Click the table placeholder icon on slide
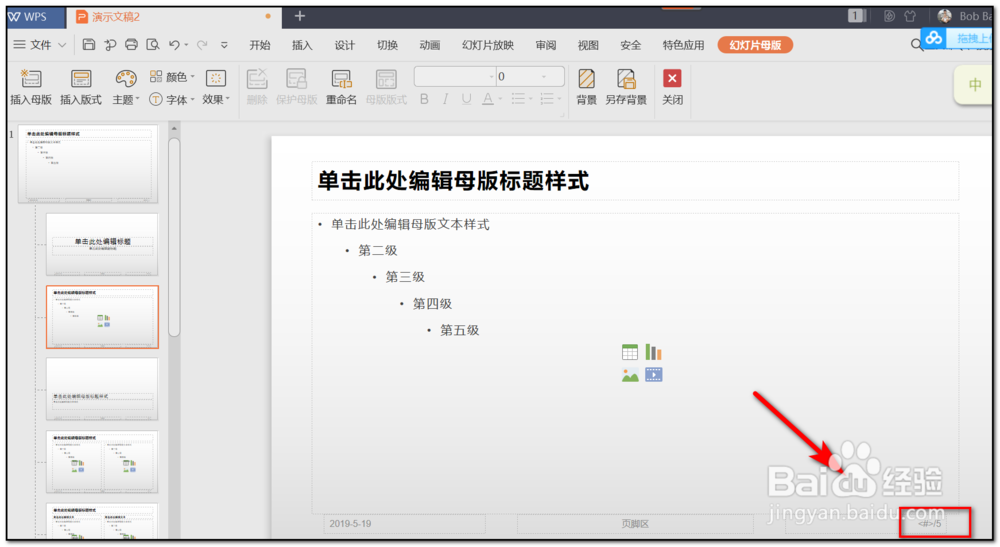Image resolution: width=1000 pixels, height=547 pixels. click(629, 352)
